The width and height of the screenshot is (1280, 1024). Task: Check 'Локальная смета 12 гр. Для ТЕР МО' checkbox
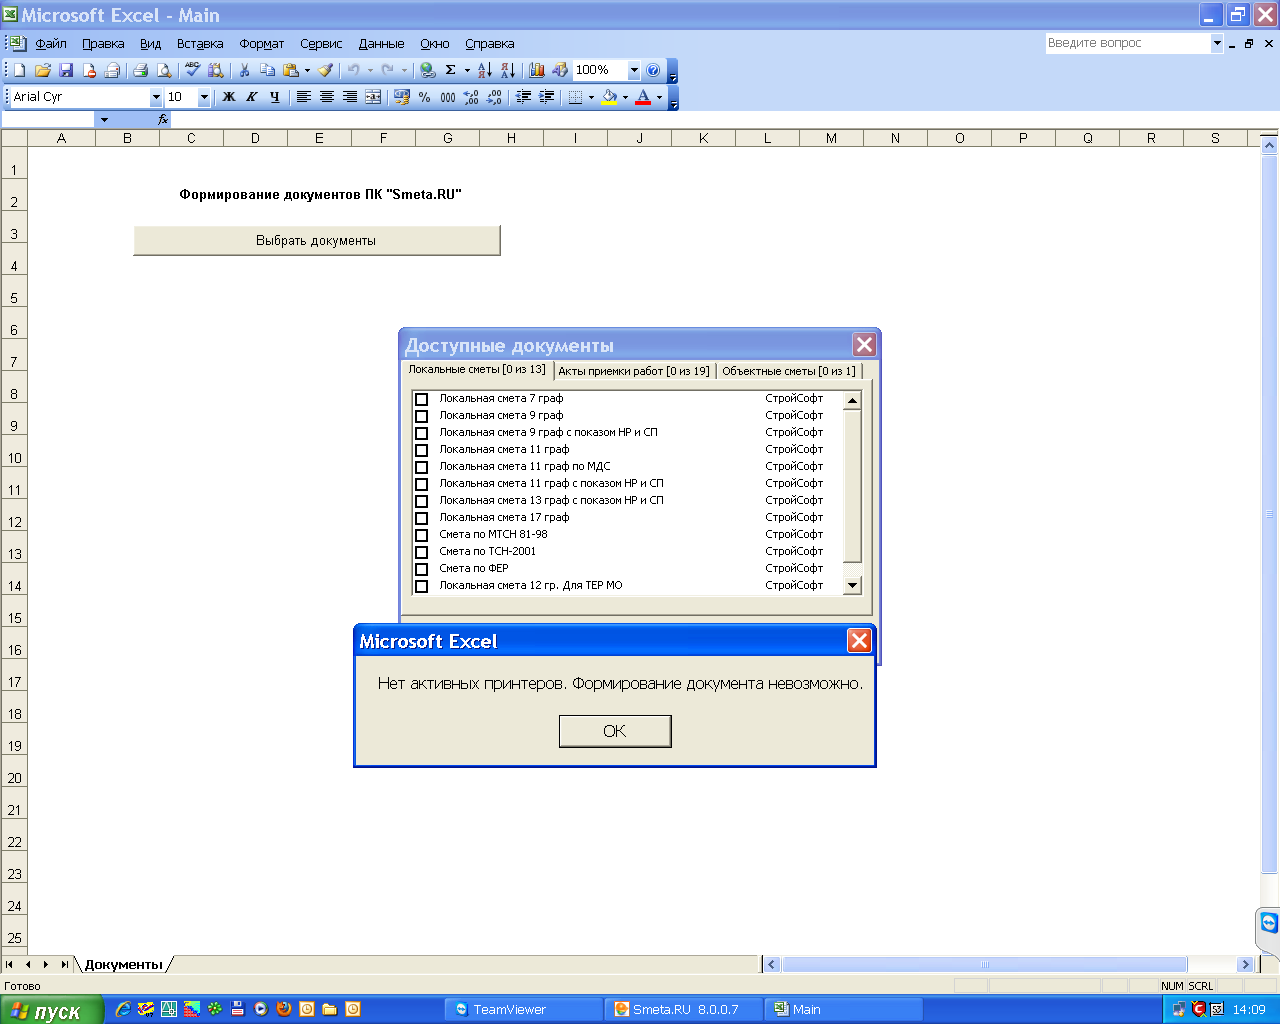point(421,586)
